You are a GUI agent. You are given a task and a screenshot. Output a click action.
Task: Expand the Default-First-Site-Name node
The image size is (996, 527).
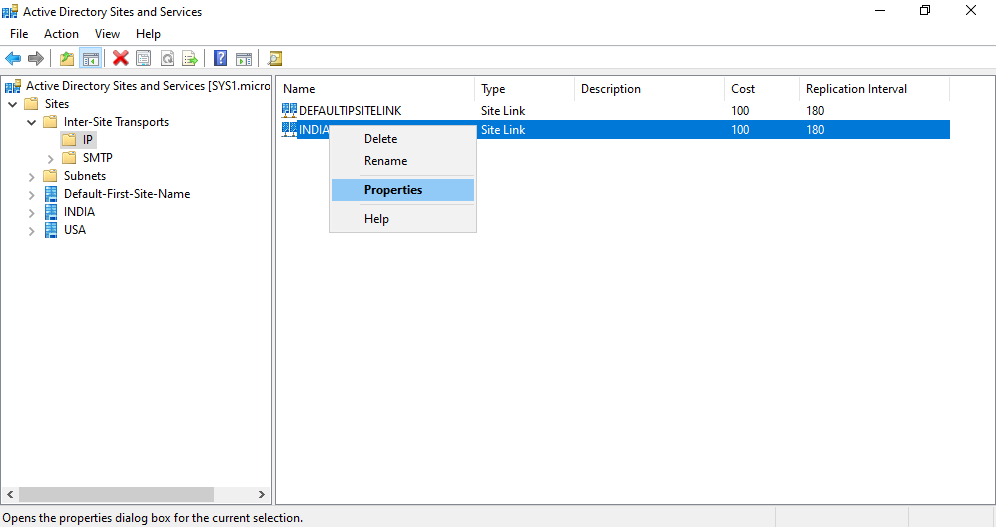(32, 195)
